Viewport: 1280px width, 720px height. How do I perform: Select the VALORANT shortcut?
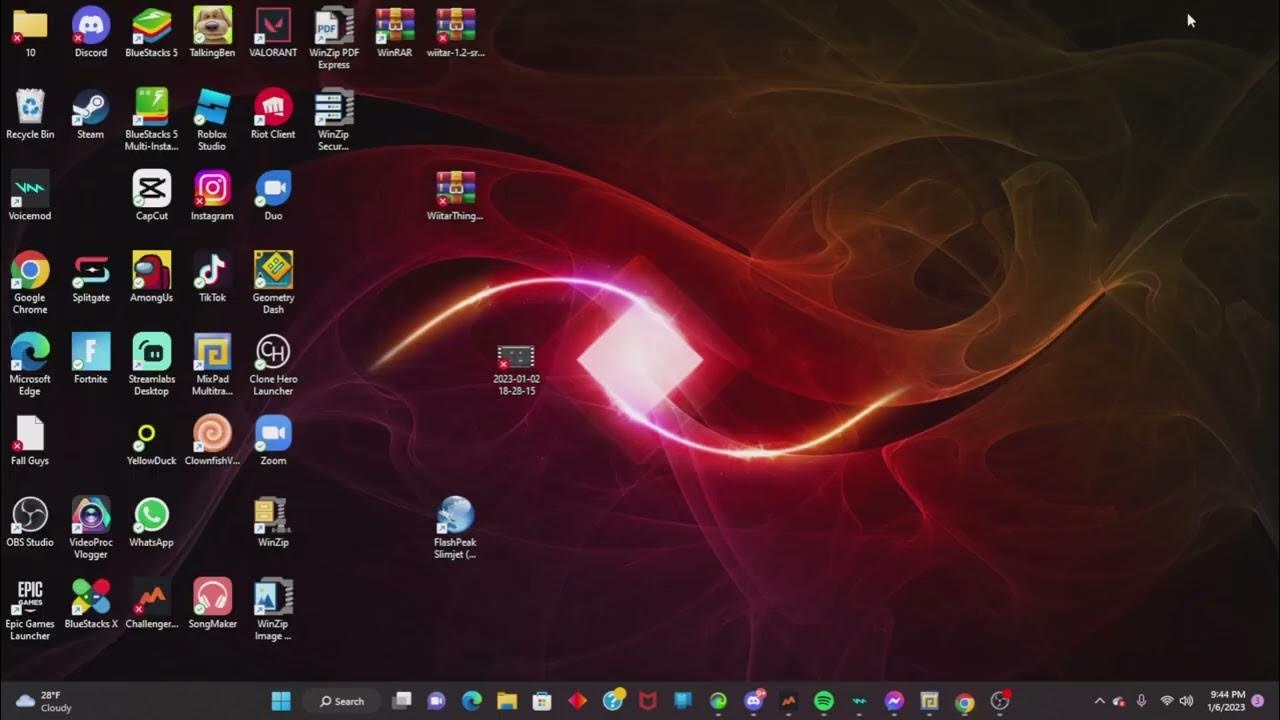point(273,32)
